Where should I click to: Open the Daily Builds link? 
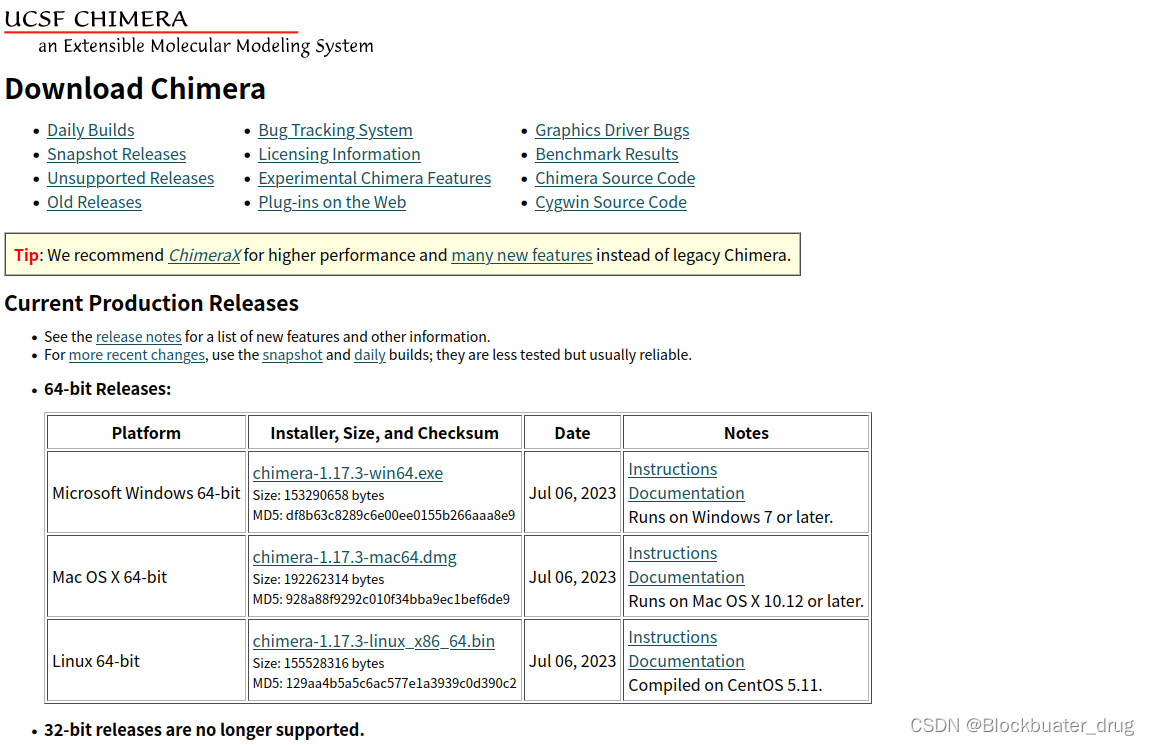click(x=91, y=130)
